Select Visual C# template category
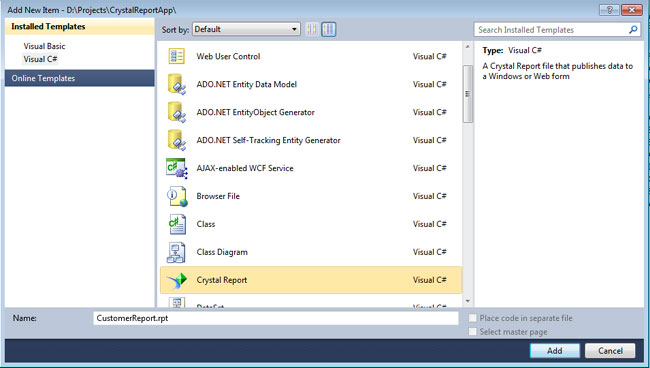650x368 pixels. 40,59
